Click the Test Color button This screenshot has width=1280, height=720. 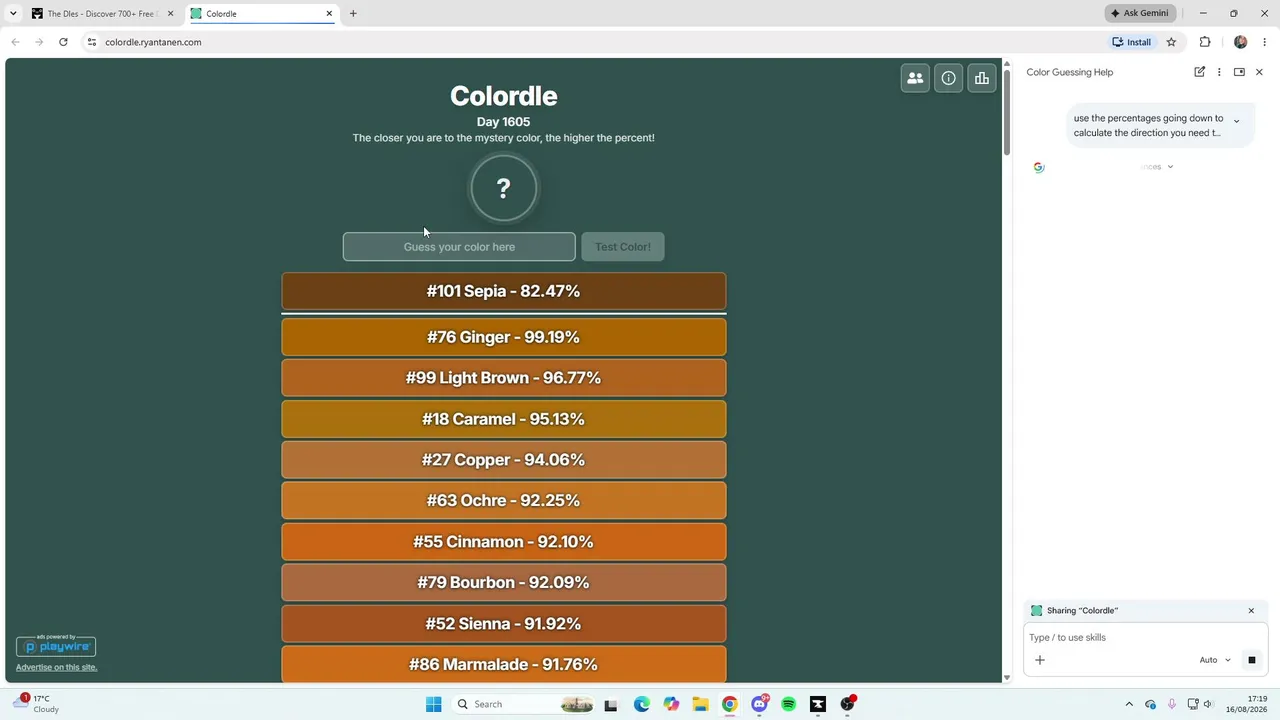pos(623,247)
